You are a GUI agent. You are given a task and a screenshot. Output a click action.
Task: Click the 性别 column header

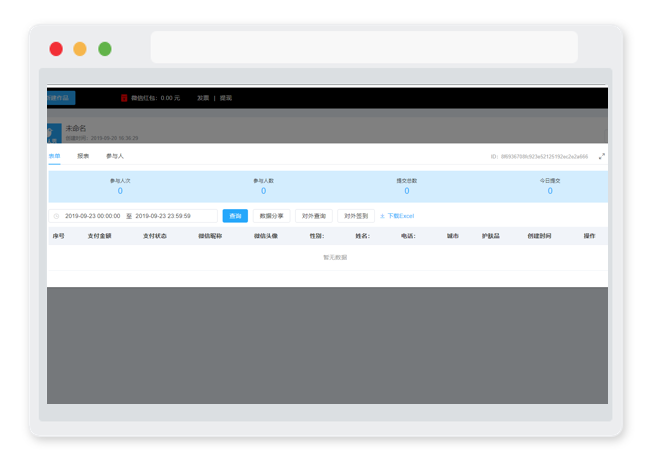coord(317,236)
